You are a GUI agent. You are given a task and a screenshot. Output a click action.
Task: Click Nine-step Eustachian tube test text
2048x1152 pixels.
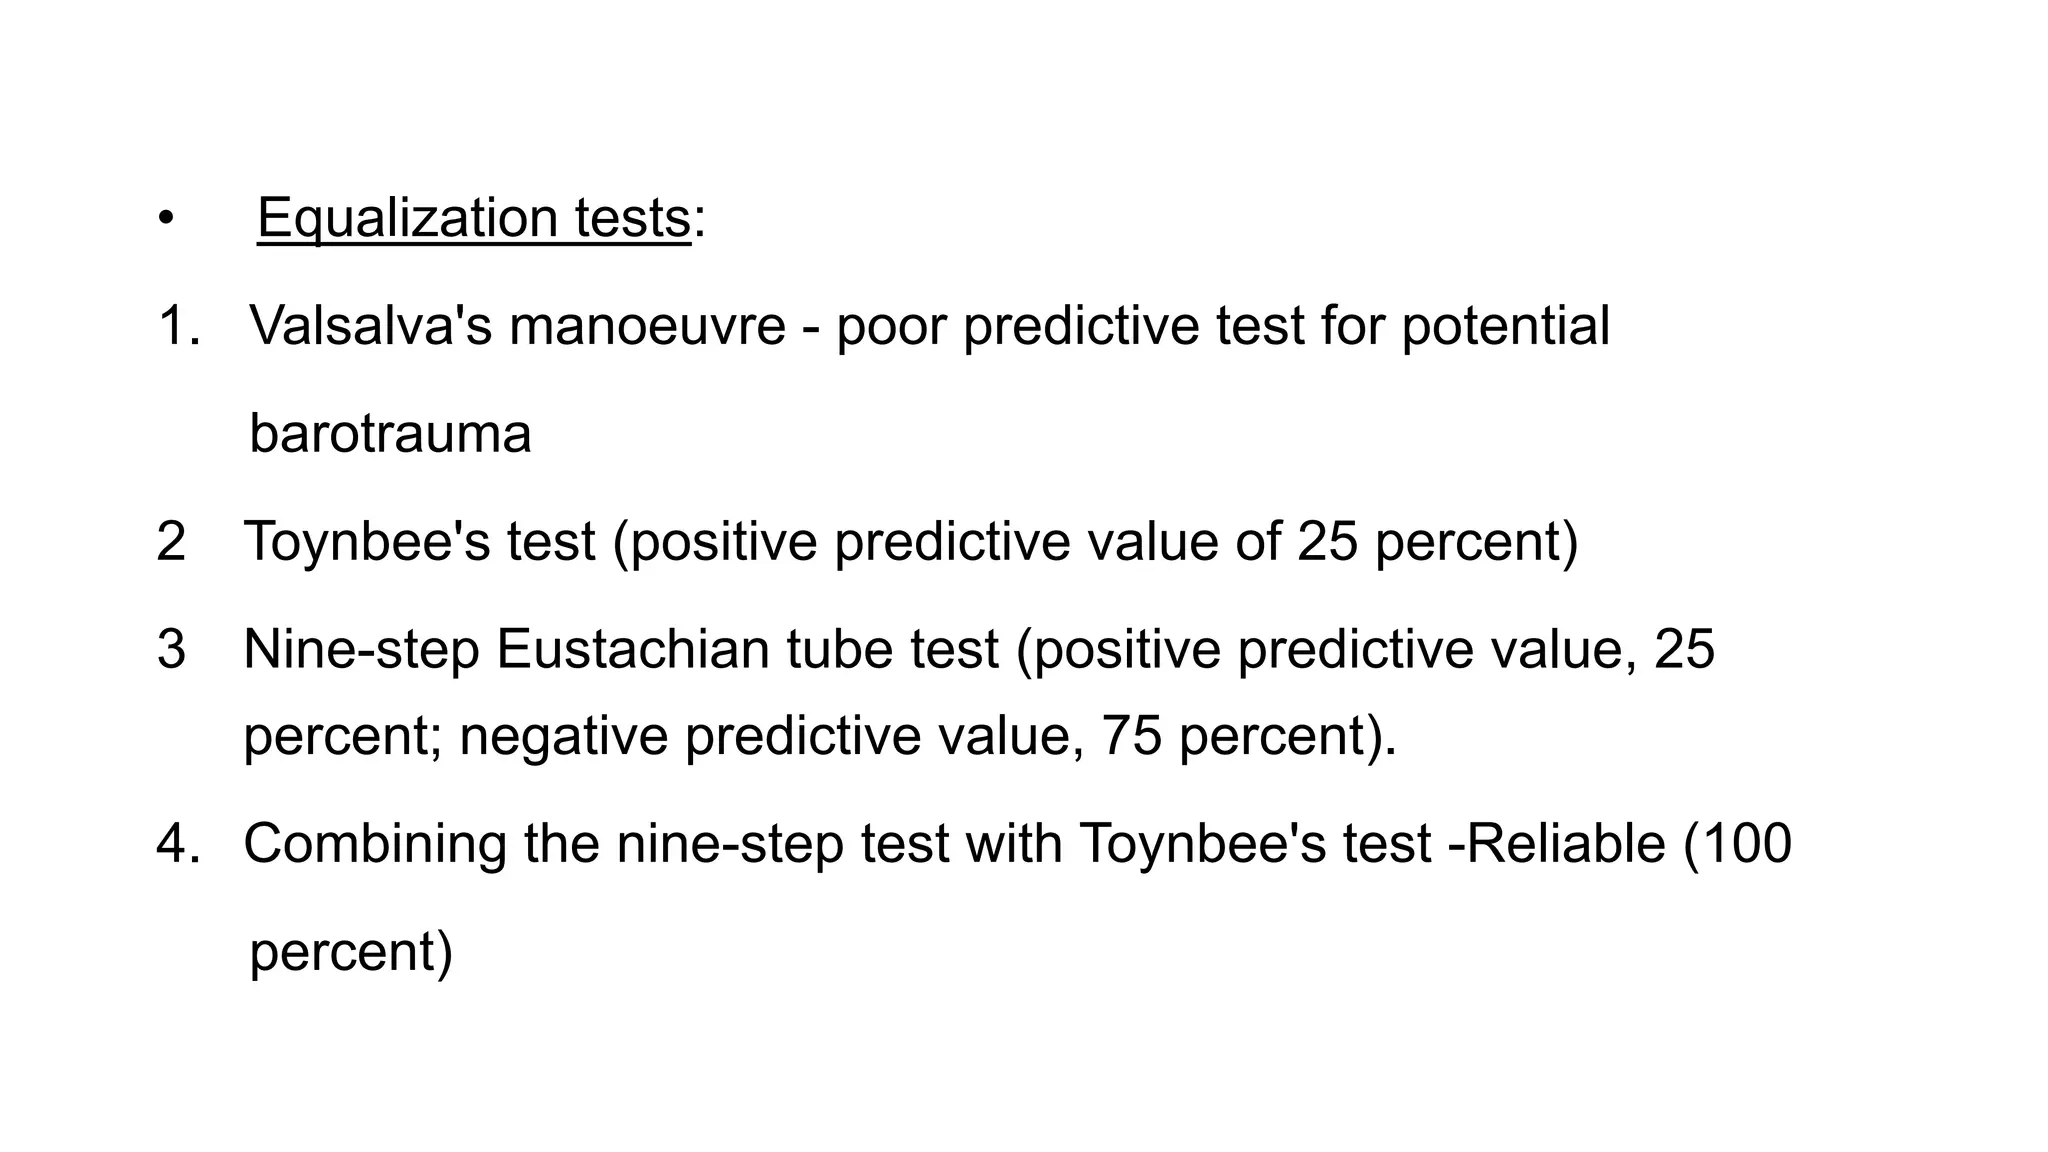621,650
